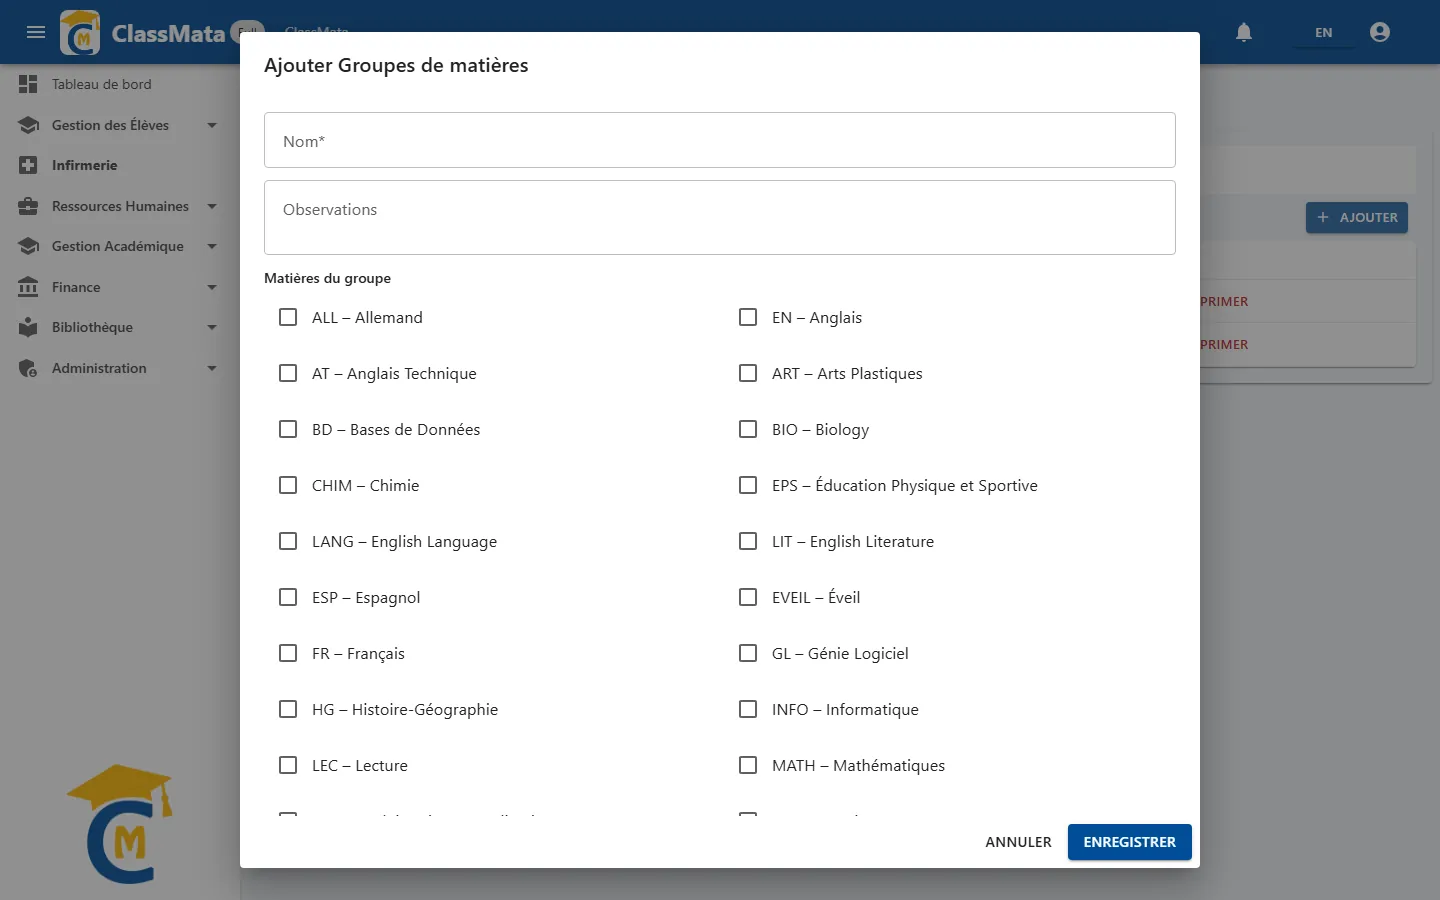Tick the AT – Anglais Technique checkbox
The image size is (1440, 900).
click(288, 373)
